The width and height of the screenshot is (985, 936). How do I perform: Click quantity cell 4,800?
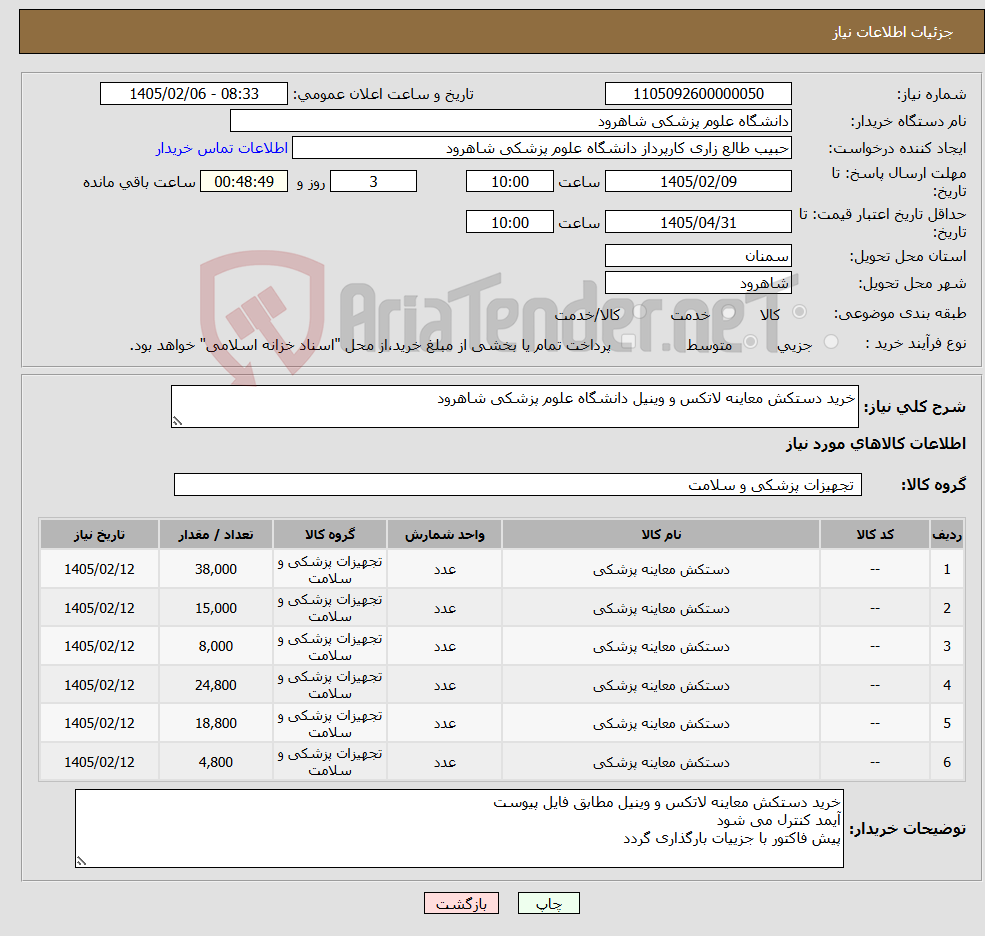coord(215,762)
